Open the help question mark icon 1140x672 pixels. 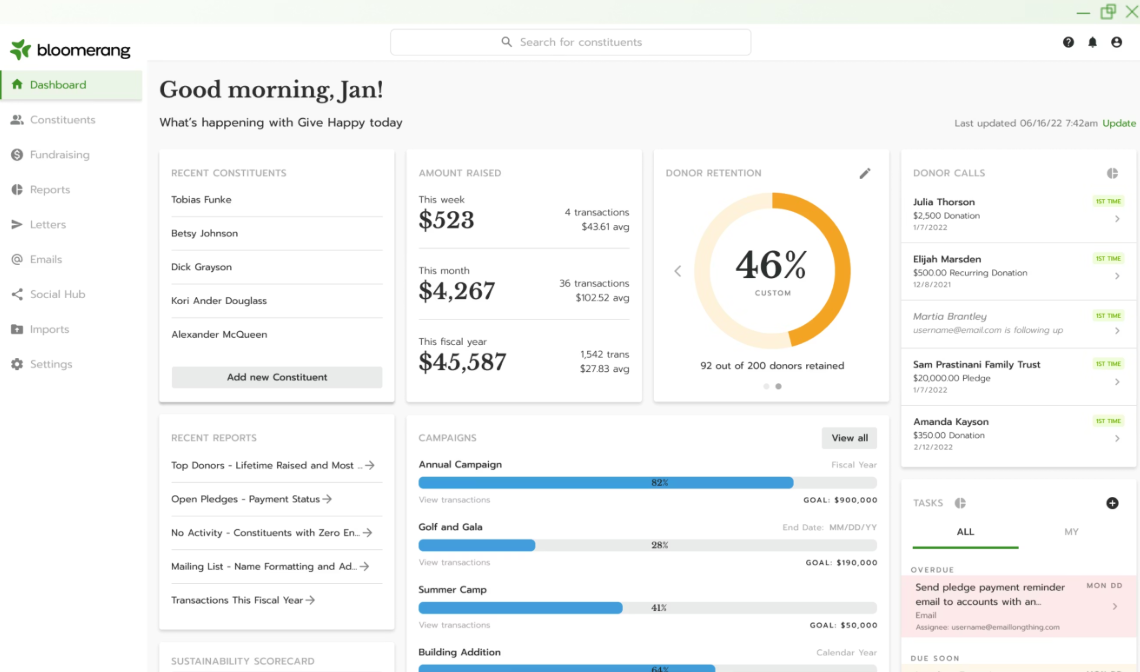(x=1068, y=42)
